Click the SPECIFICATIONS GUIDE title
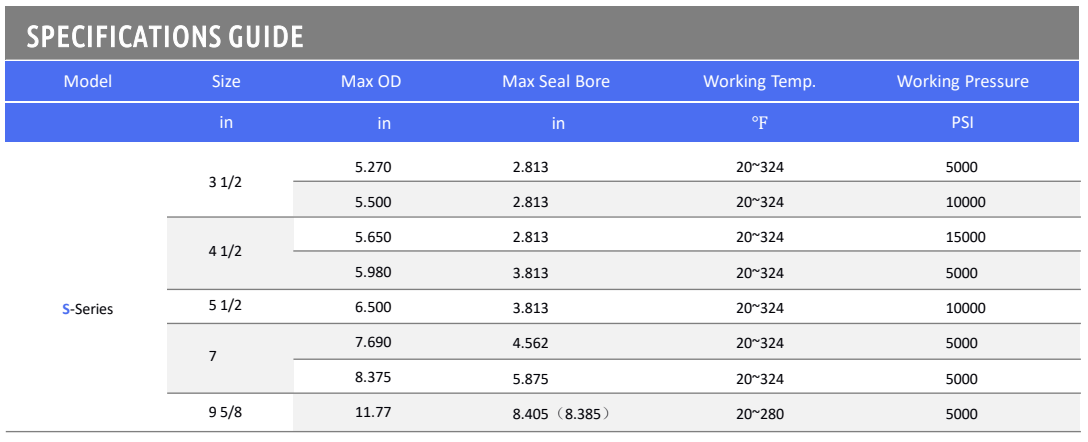The width and height of the screenshot is (1088, 442). pyautogui.click(x=165, y=37)
